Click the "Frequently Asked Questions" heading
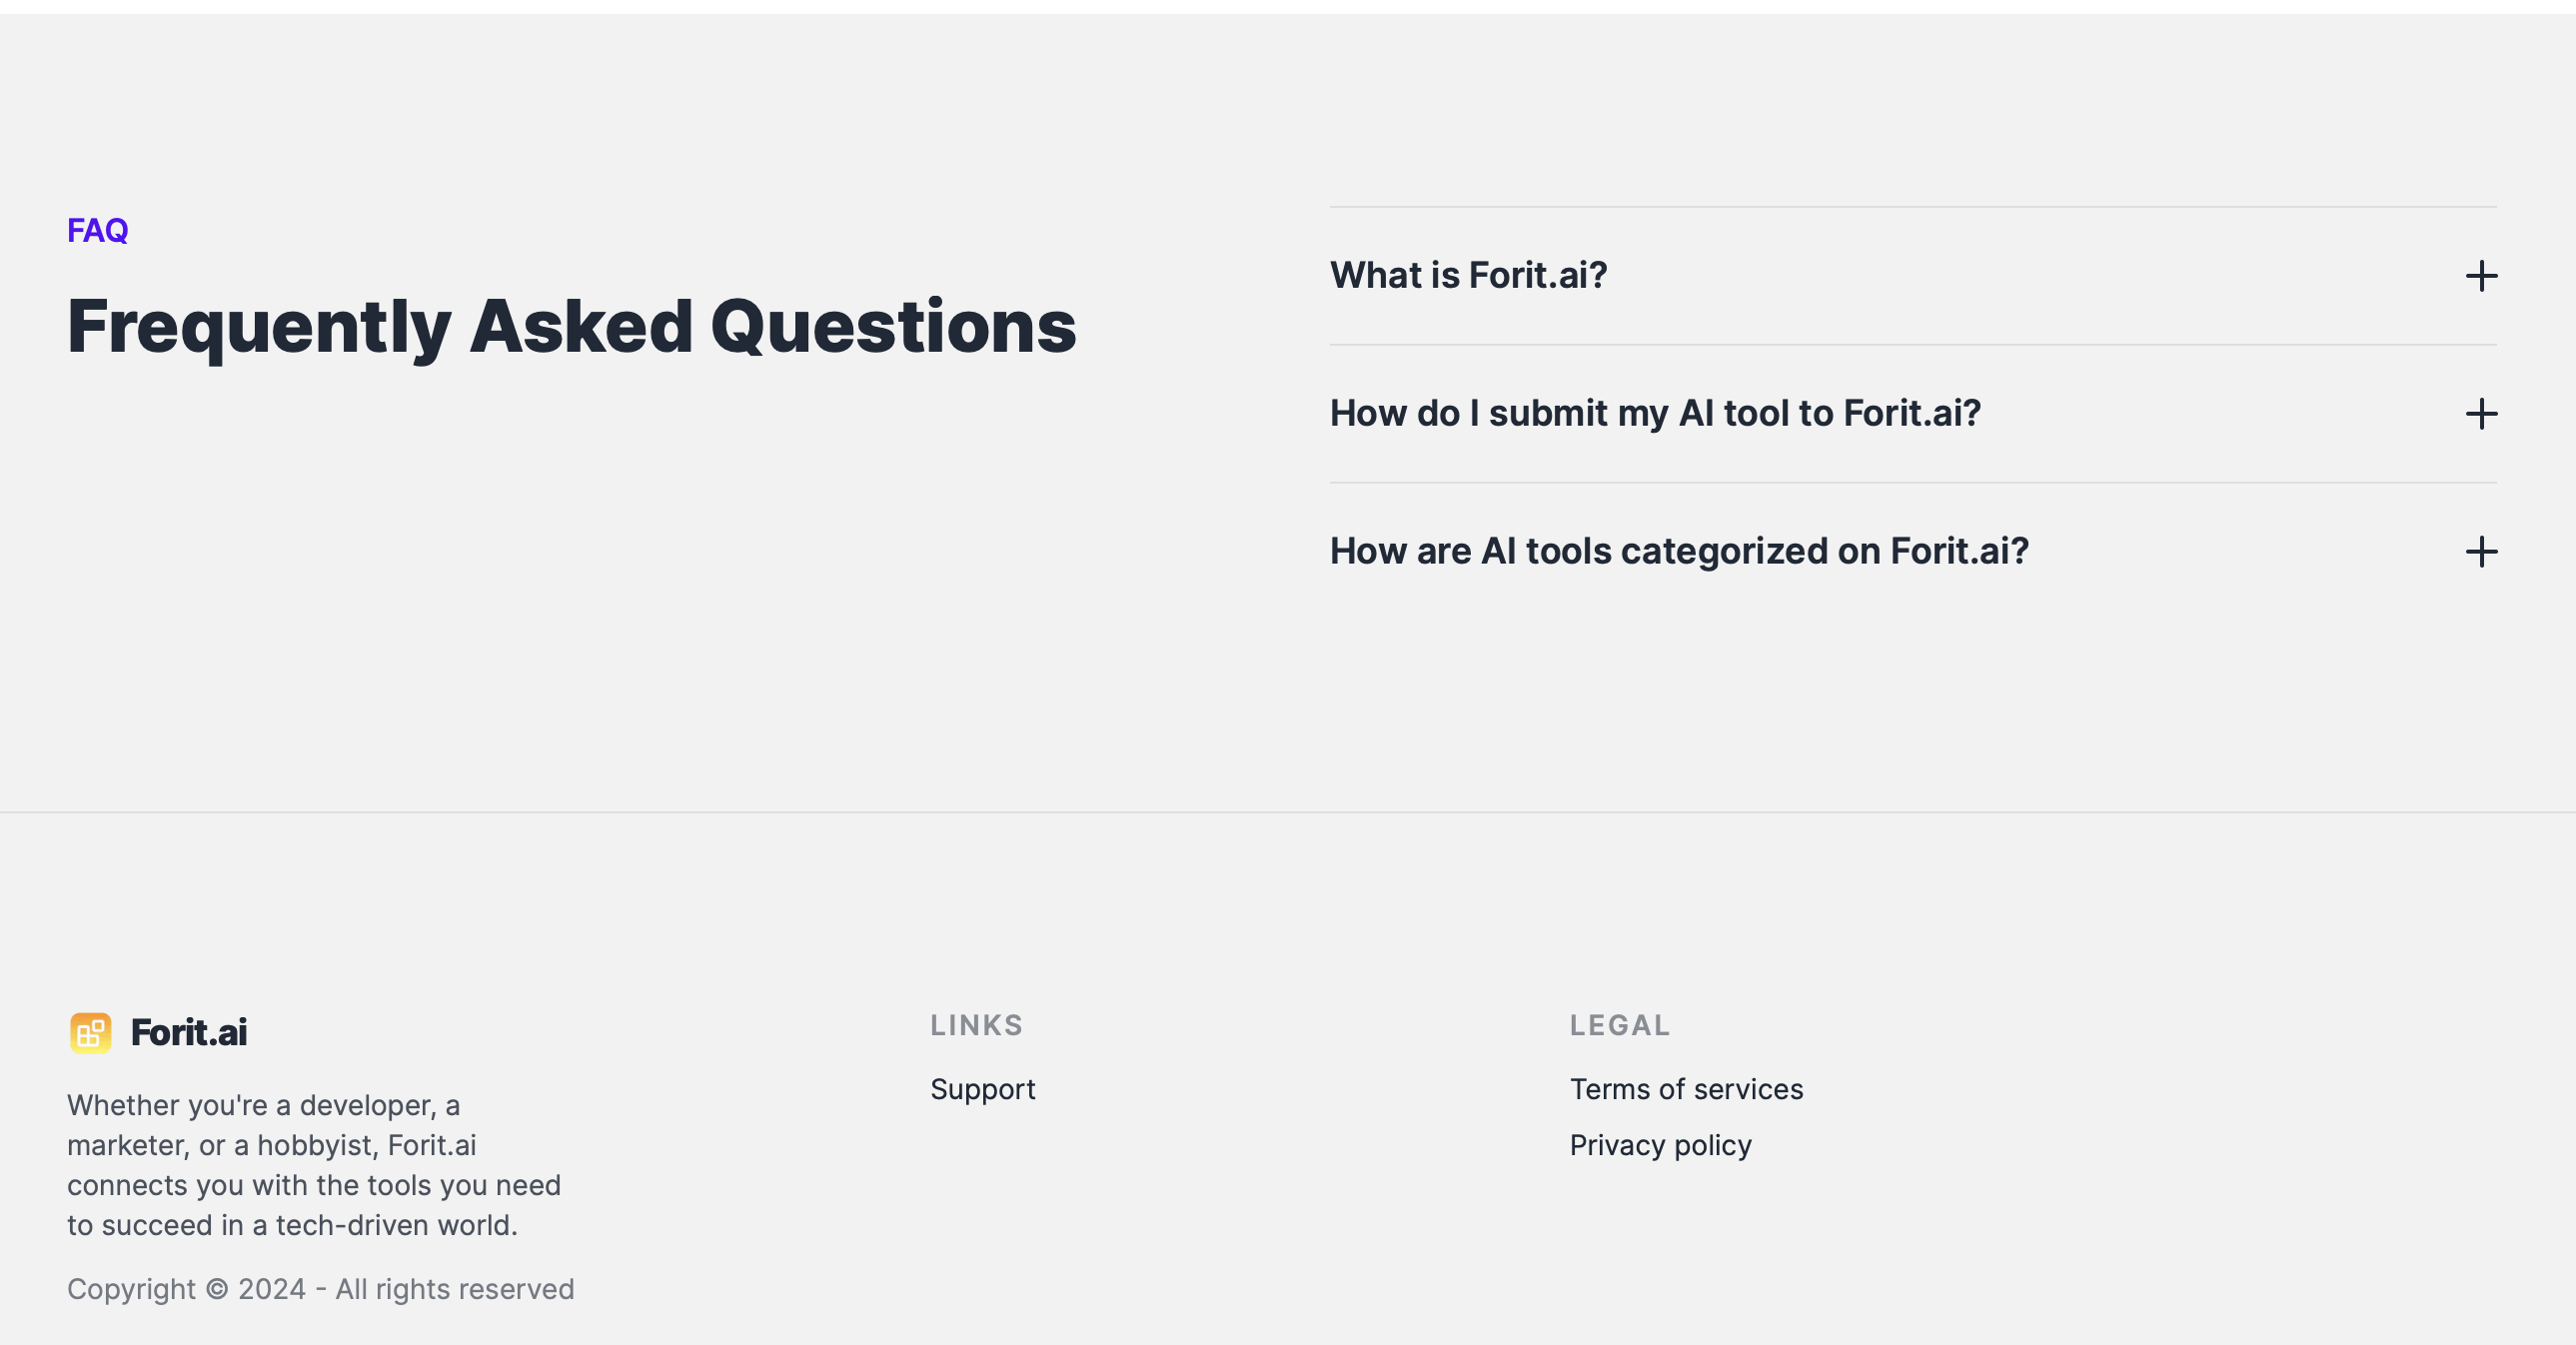 click(x=571, y=327)
